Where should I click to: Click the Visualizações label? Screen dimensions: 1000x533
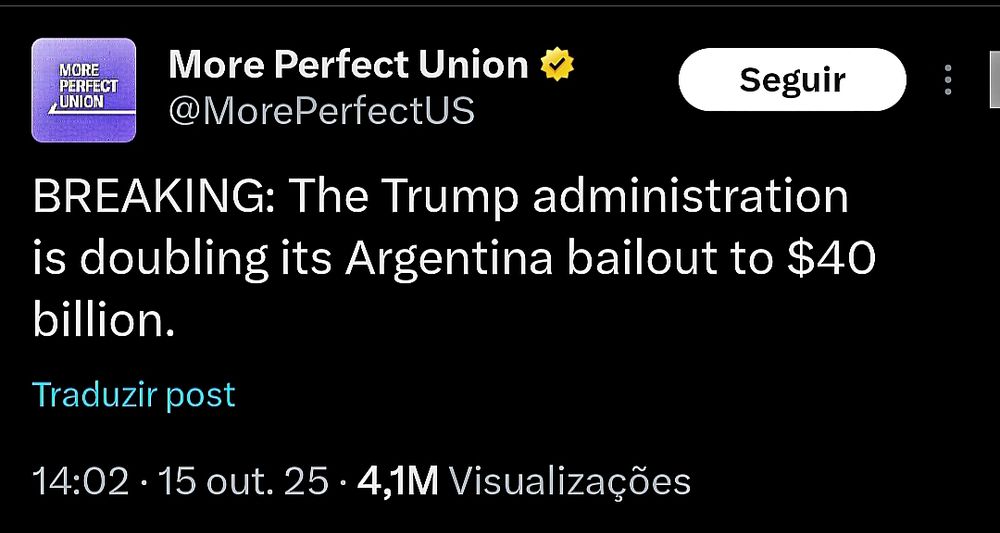point(570,483)
